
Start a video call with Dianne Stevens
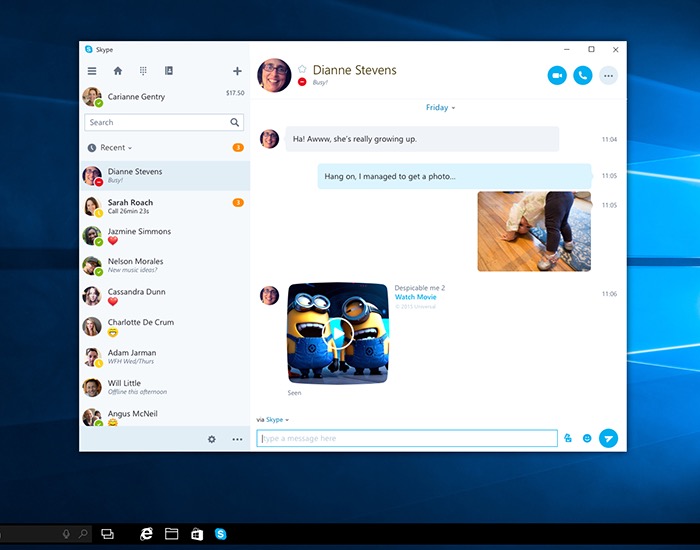click(x=557, y=75)
